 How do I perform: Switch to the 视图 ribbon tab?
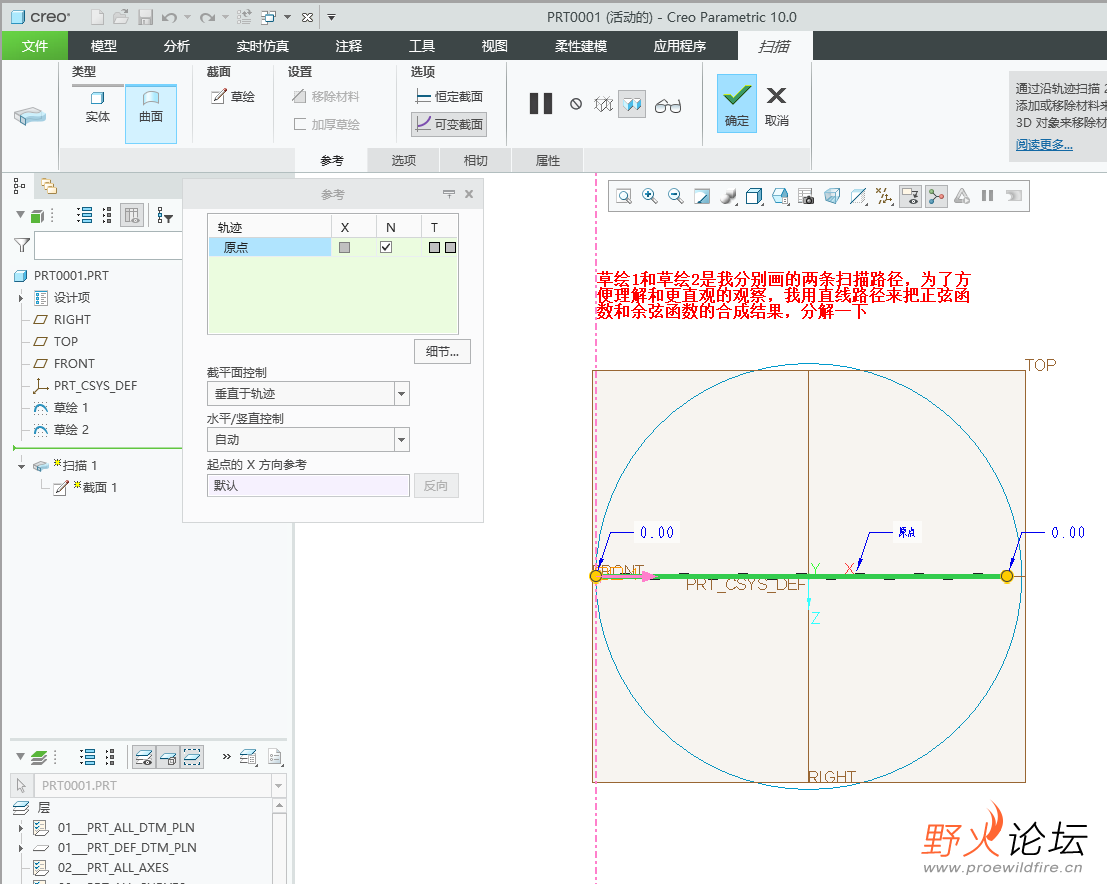click(x=494, y=46)
